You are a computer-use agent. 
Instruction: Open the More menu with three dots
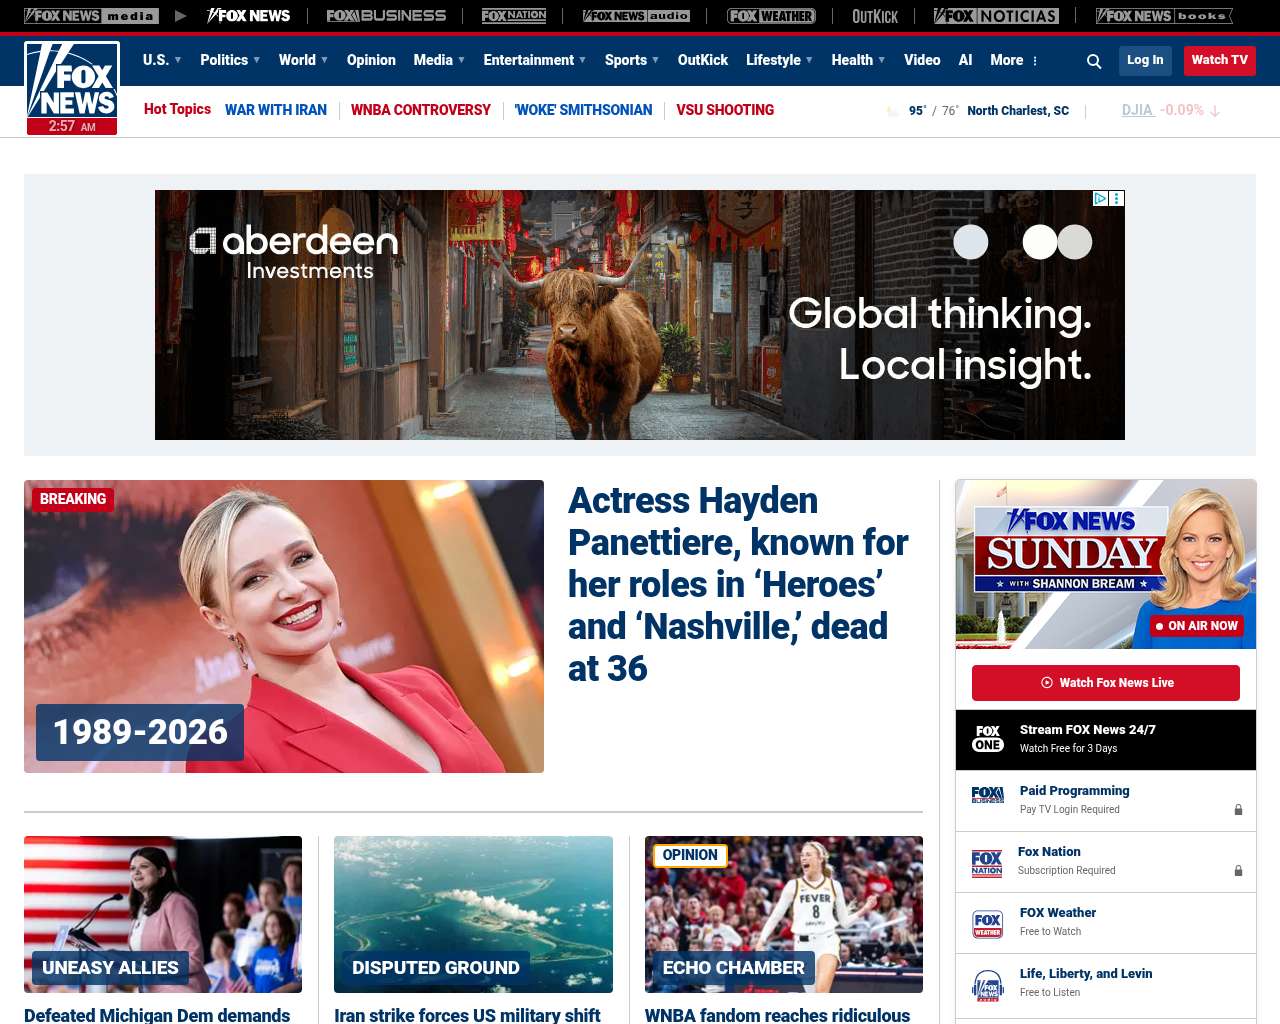click(1014, 60)
